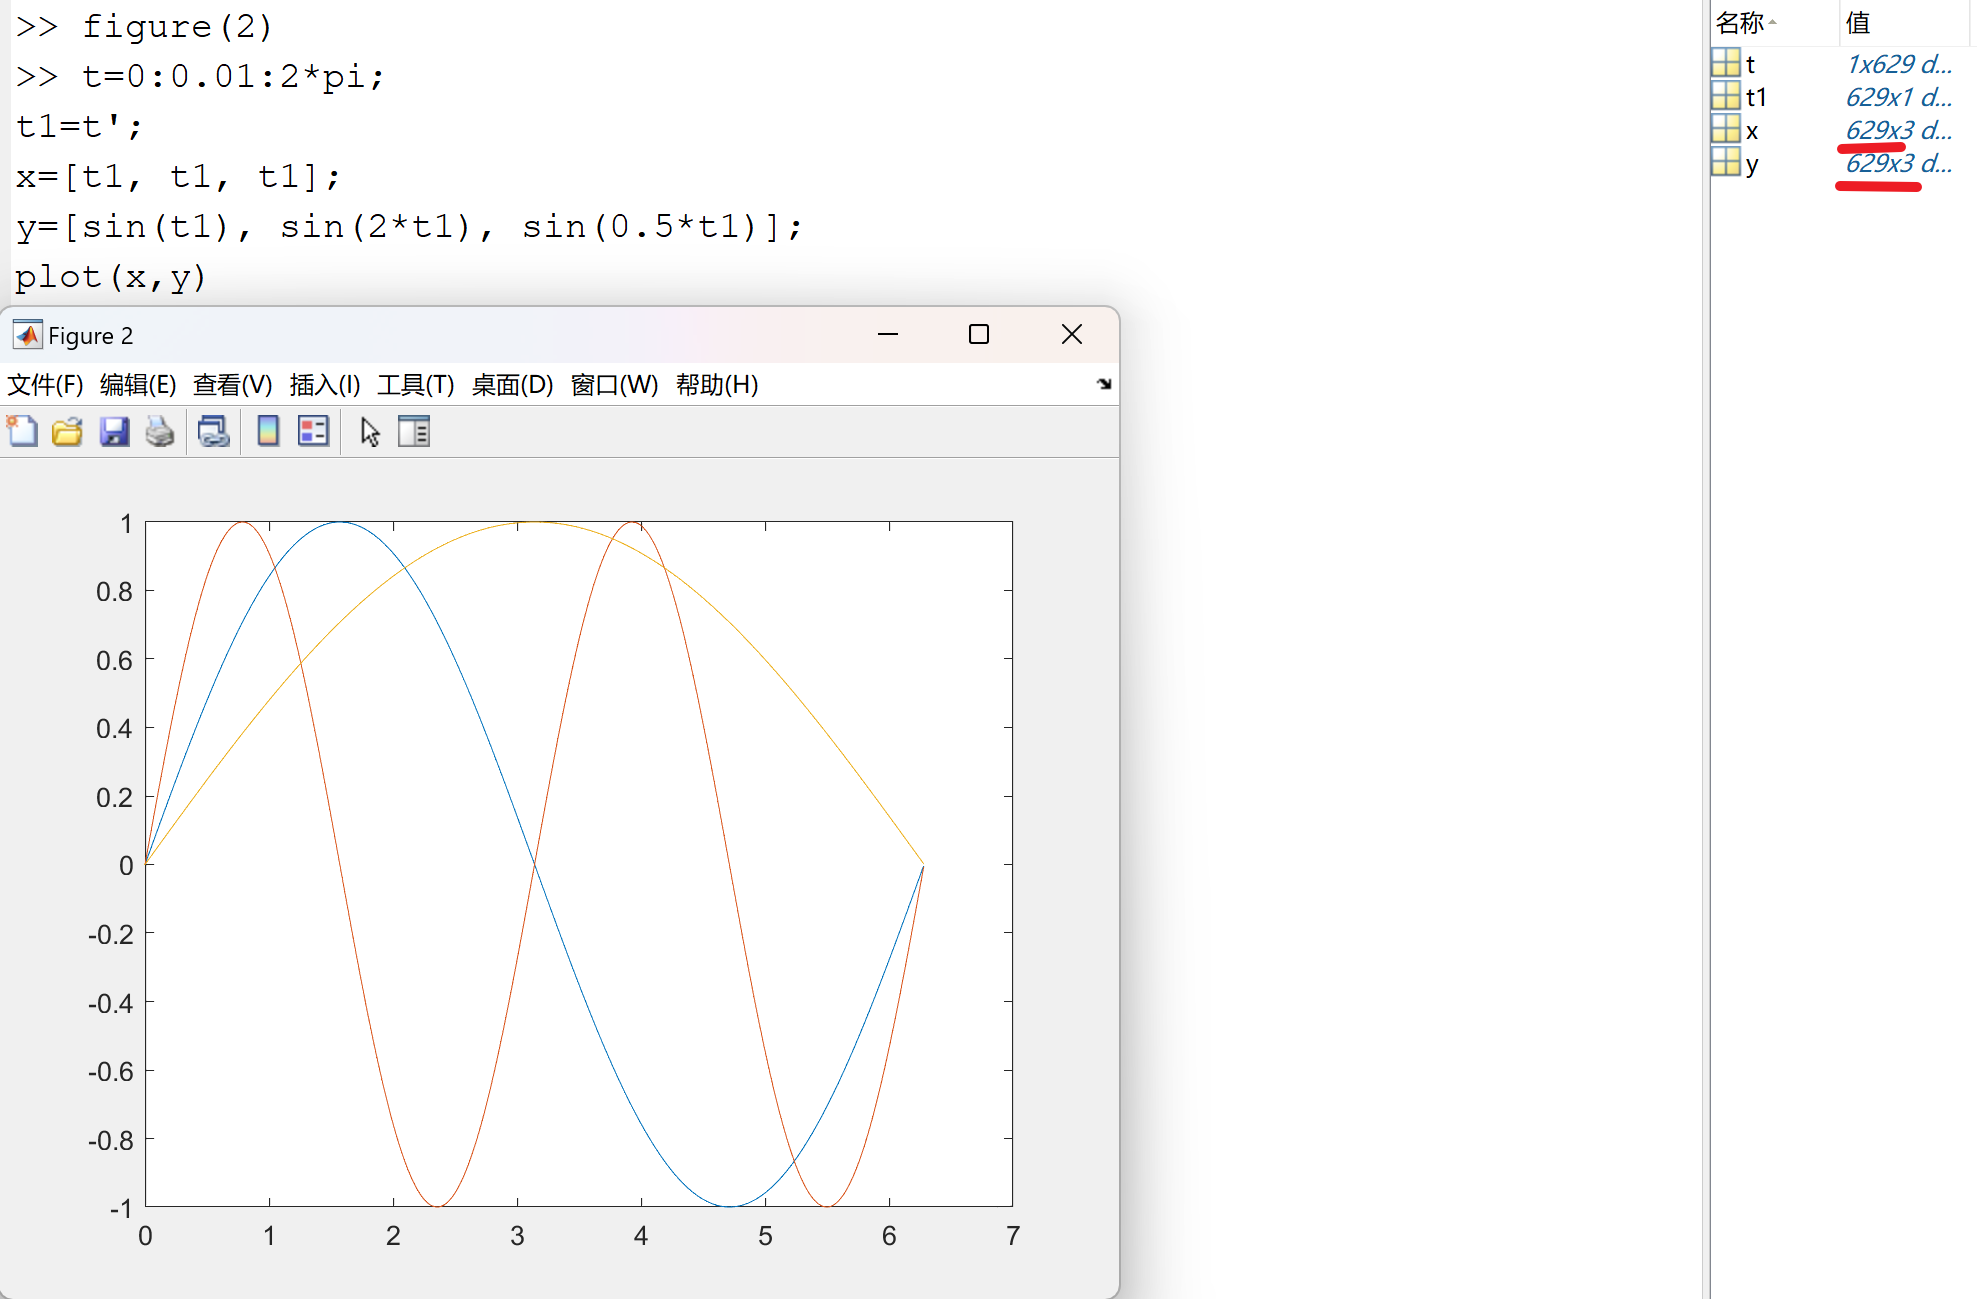Click the y=[sin(t1), ...] command line

pyautogui.click(x=408, y=226)
